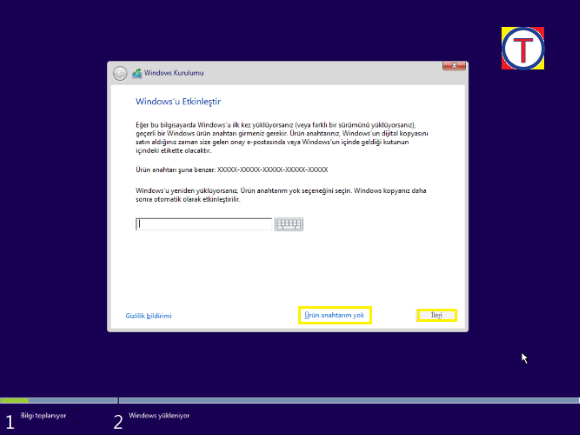Screen dimensions: 580x435
Task: Open the on-screen keyboard icon
Action: tap(289, 224)
